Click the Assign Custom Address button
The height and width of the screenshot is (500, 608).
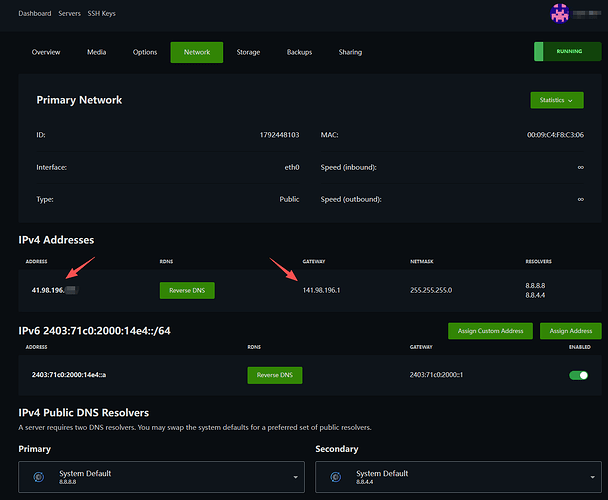click(490, 331)
